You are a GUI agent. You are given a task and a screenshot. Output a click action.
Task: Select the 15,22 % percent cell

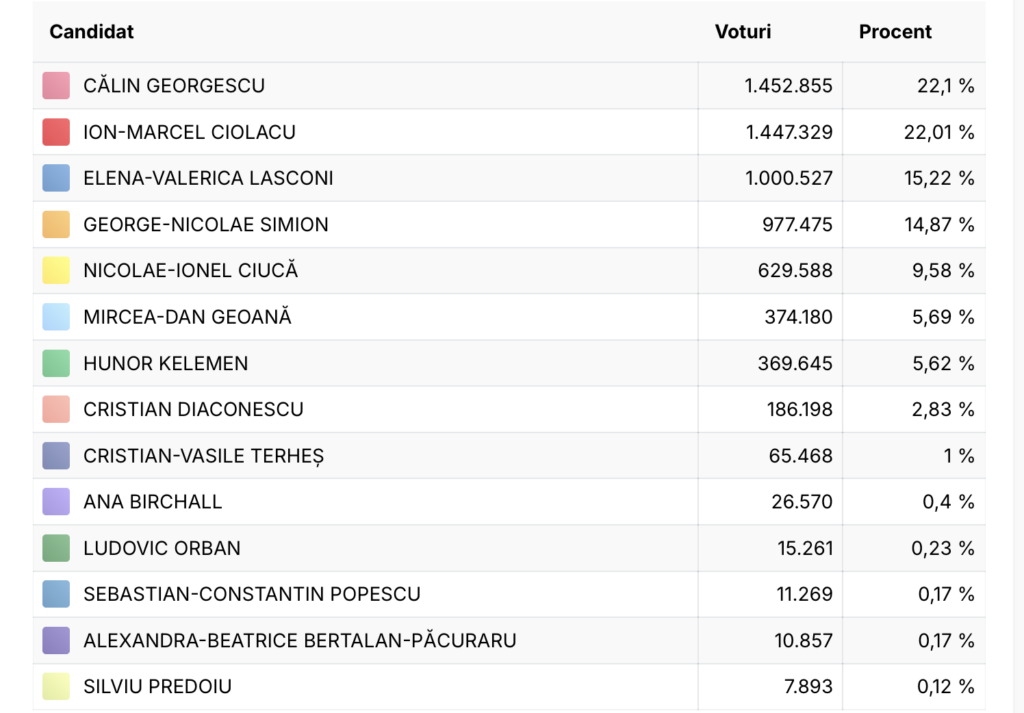click(x=914, y=178)
